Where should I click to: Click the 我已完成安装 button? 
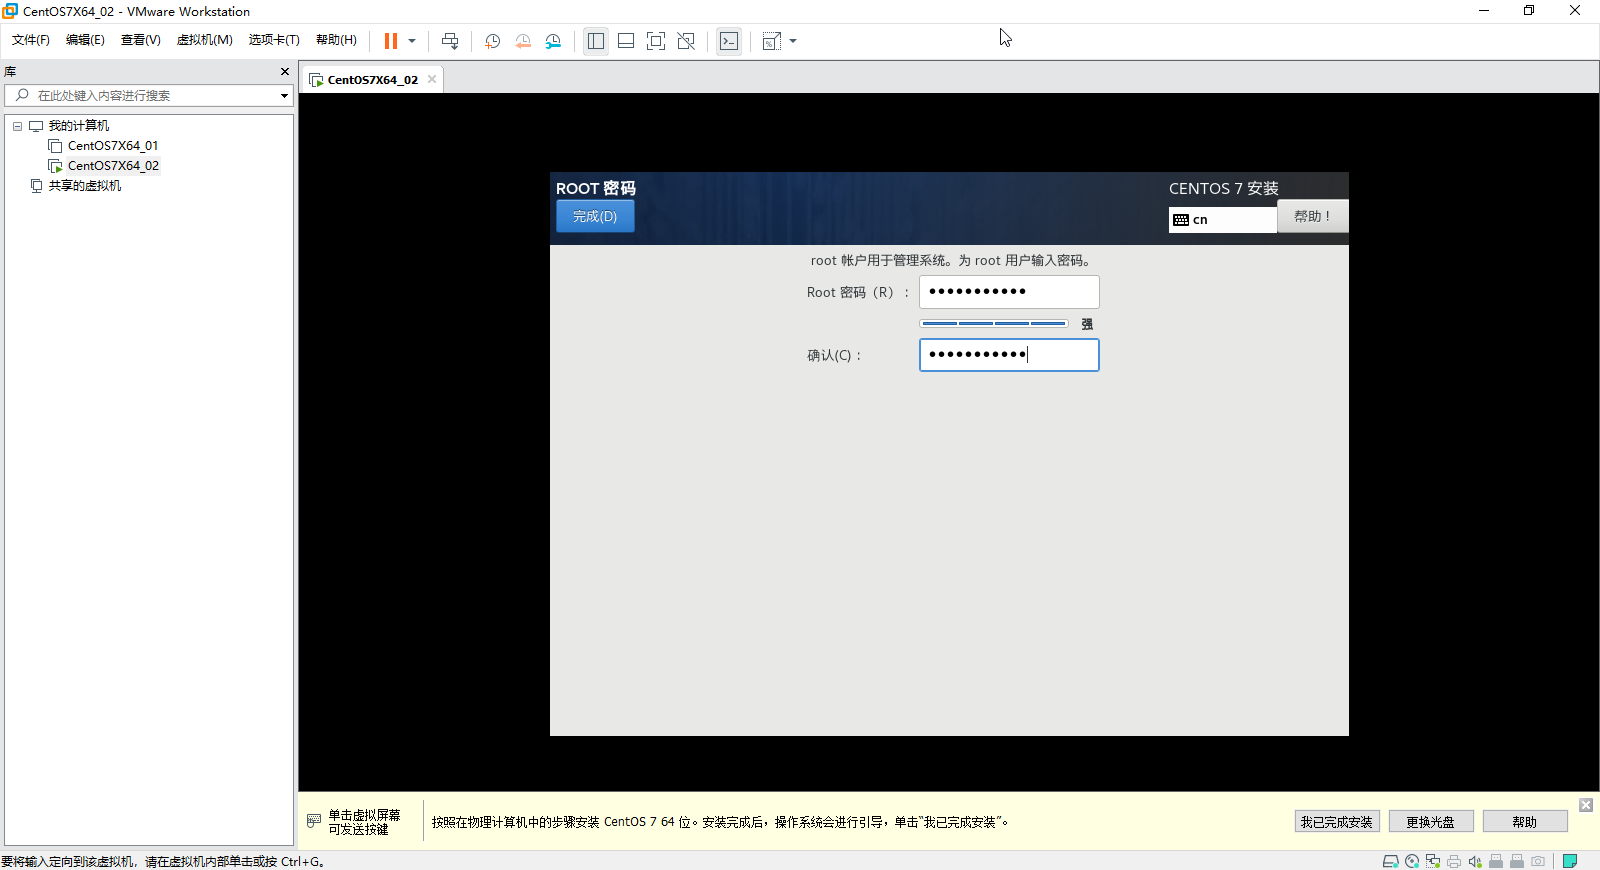coord(1337,822)
